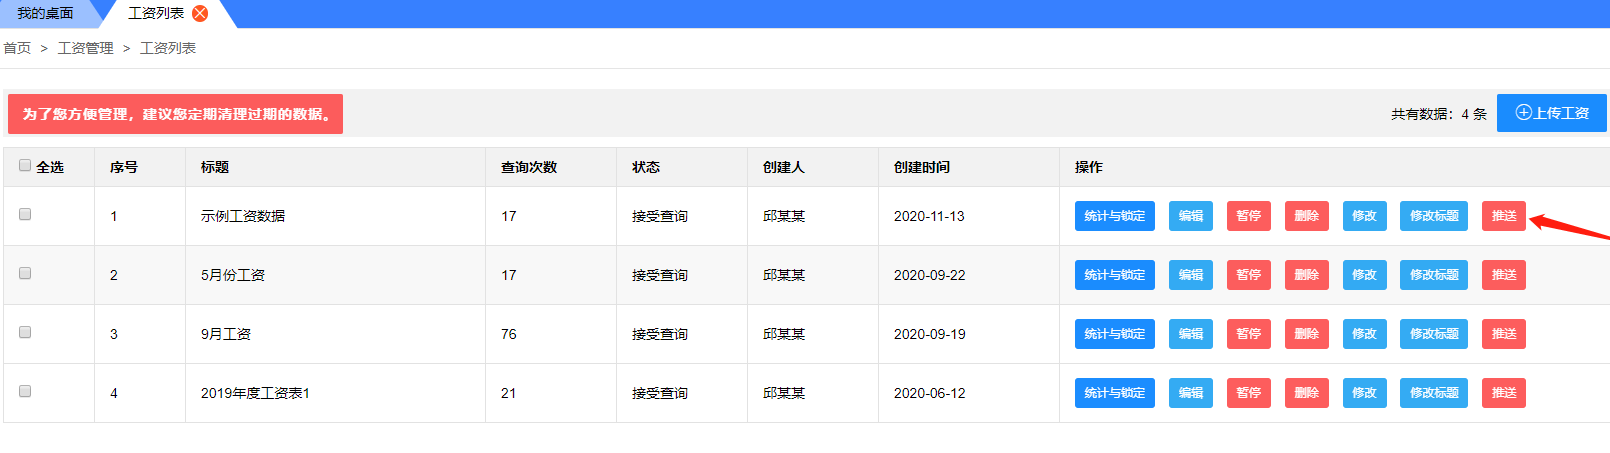This screenshot has width=1610, height=453.
Task: Click 修改 for 示例工资数据
Action: 1365,216
